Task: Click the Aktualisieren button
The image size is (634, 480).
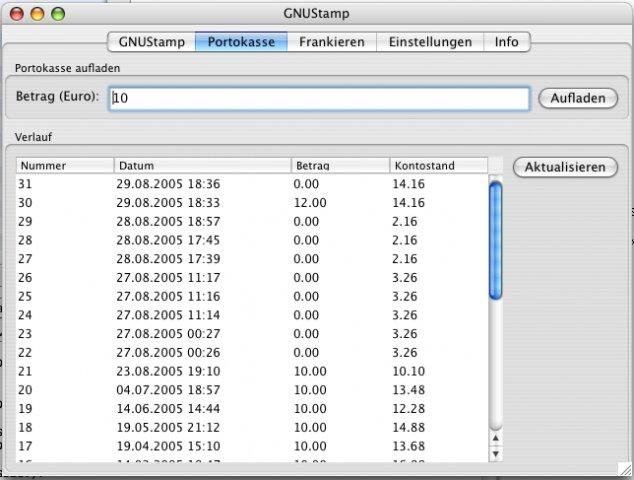Action: (565, 167)
